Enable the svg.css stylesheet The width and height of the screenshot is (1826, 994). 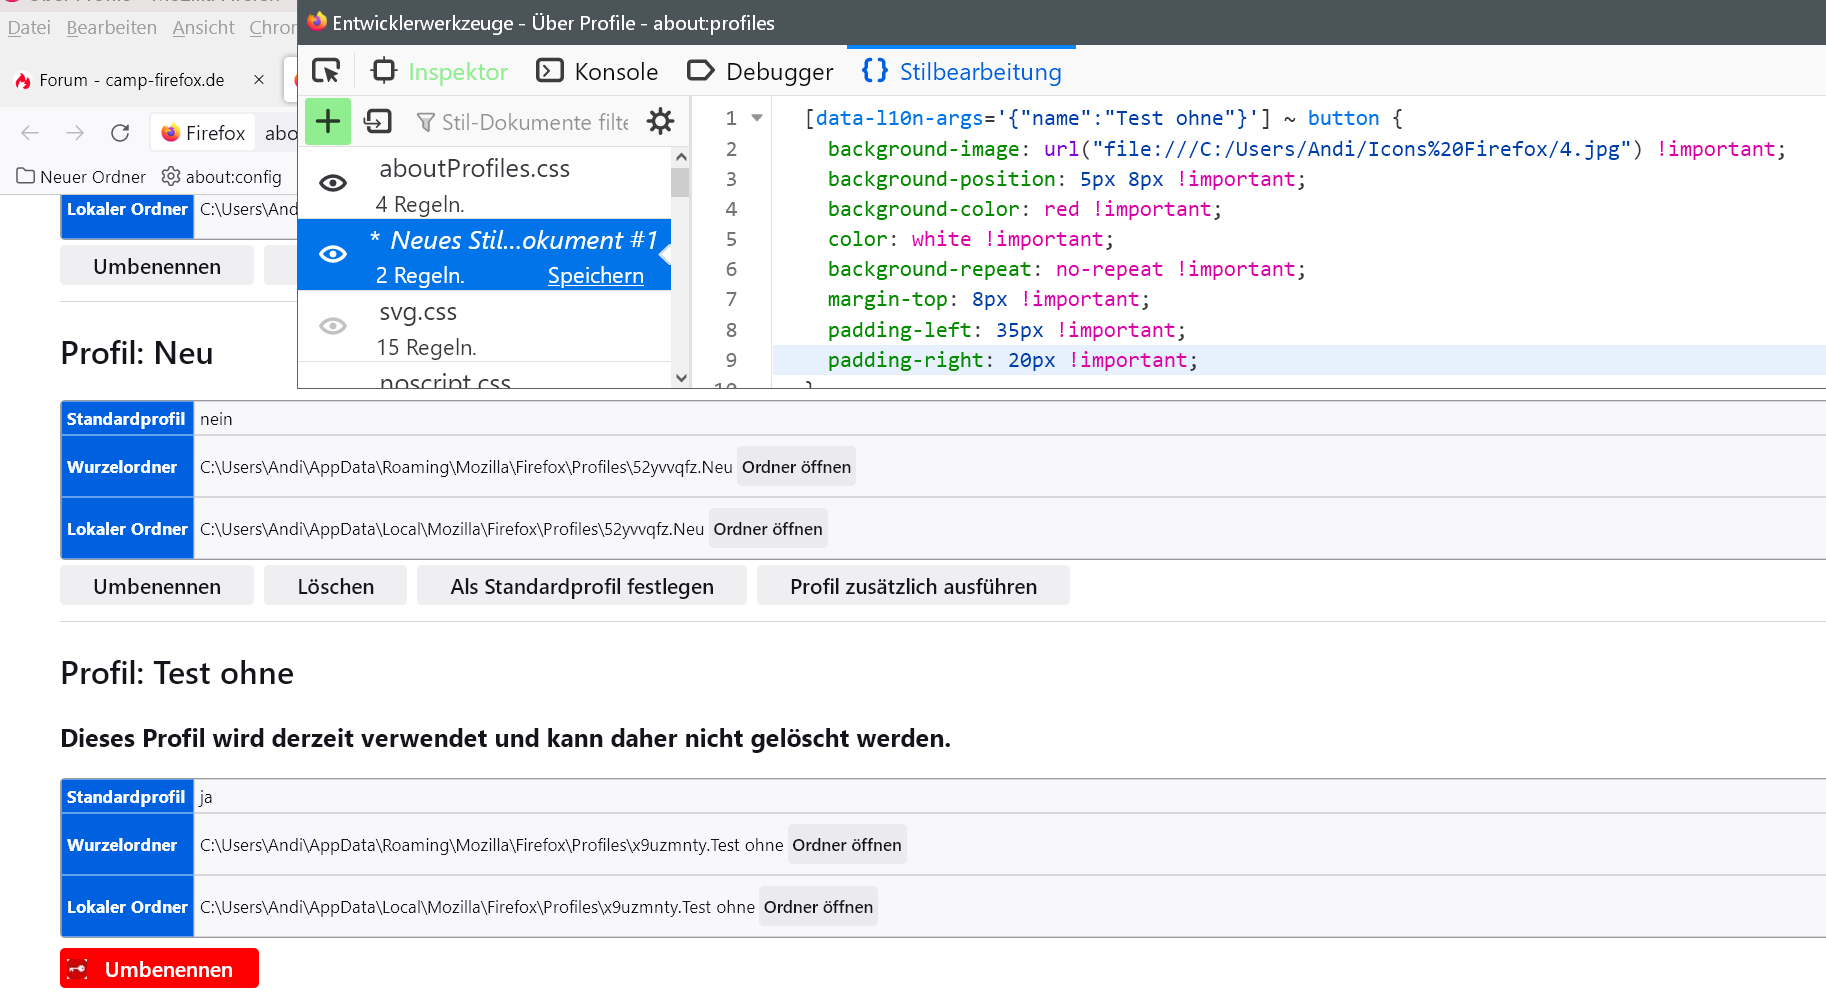[x=333, y=327]
